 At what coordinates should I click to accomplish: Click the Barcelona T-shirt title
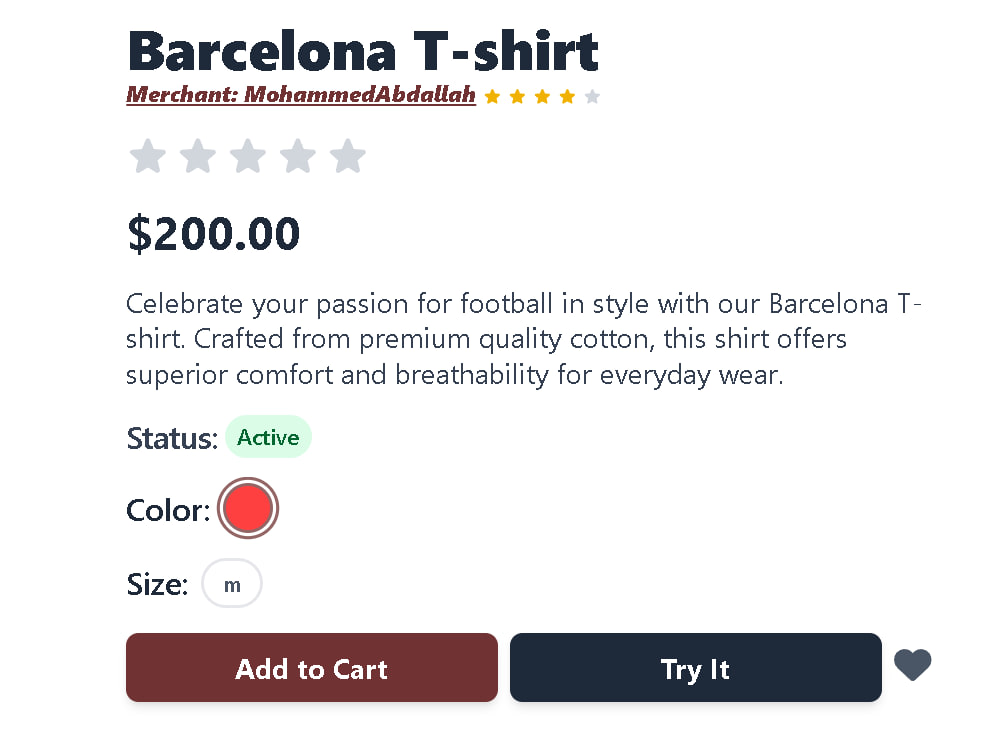click(x=363, y=51)
